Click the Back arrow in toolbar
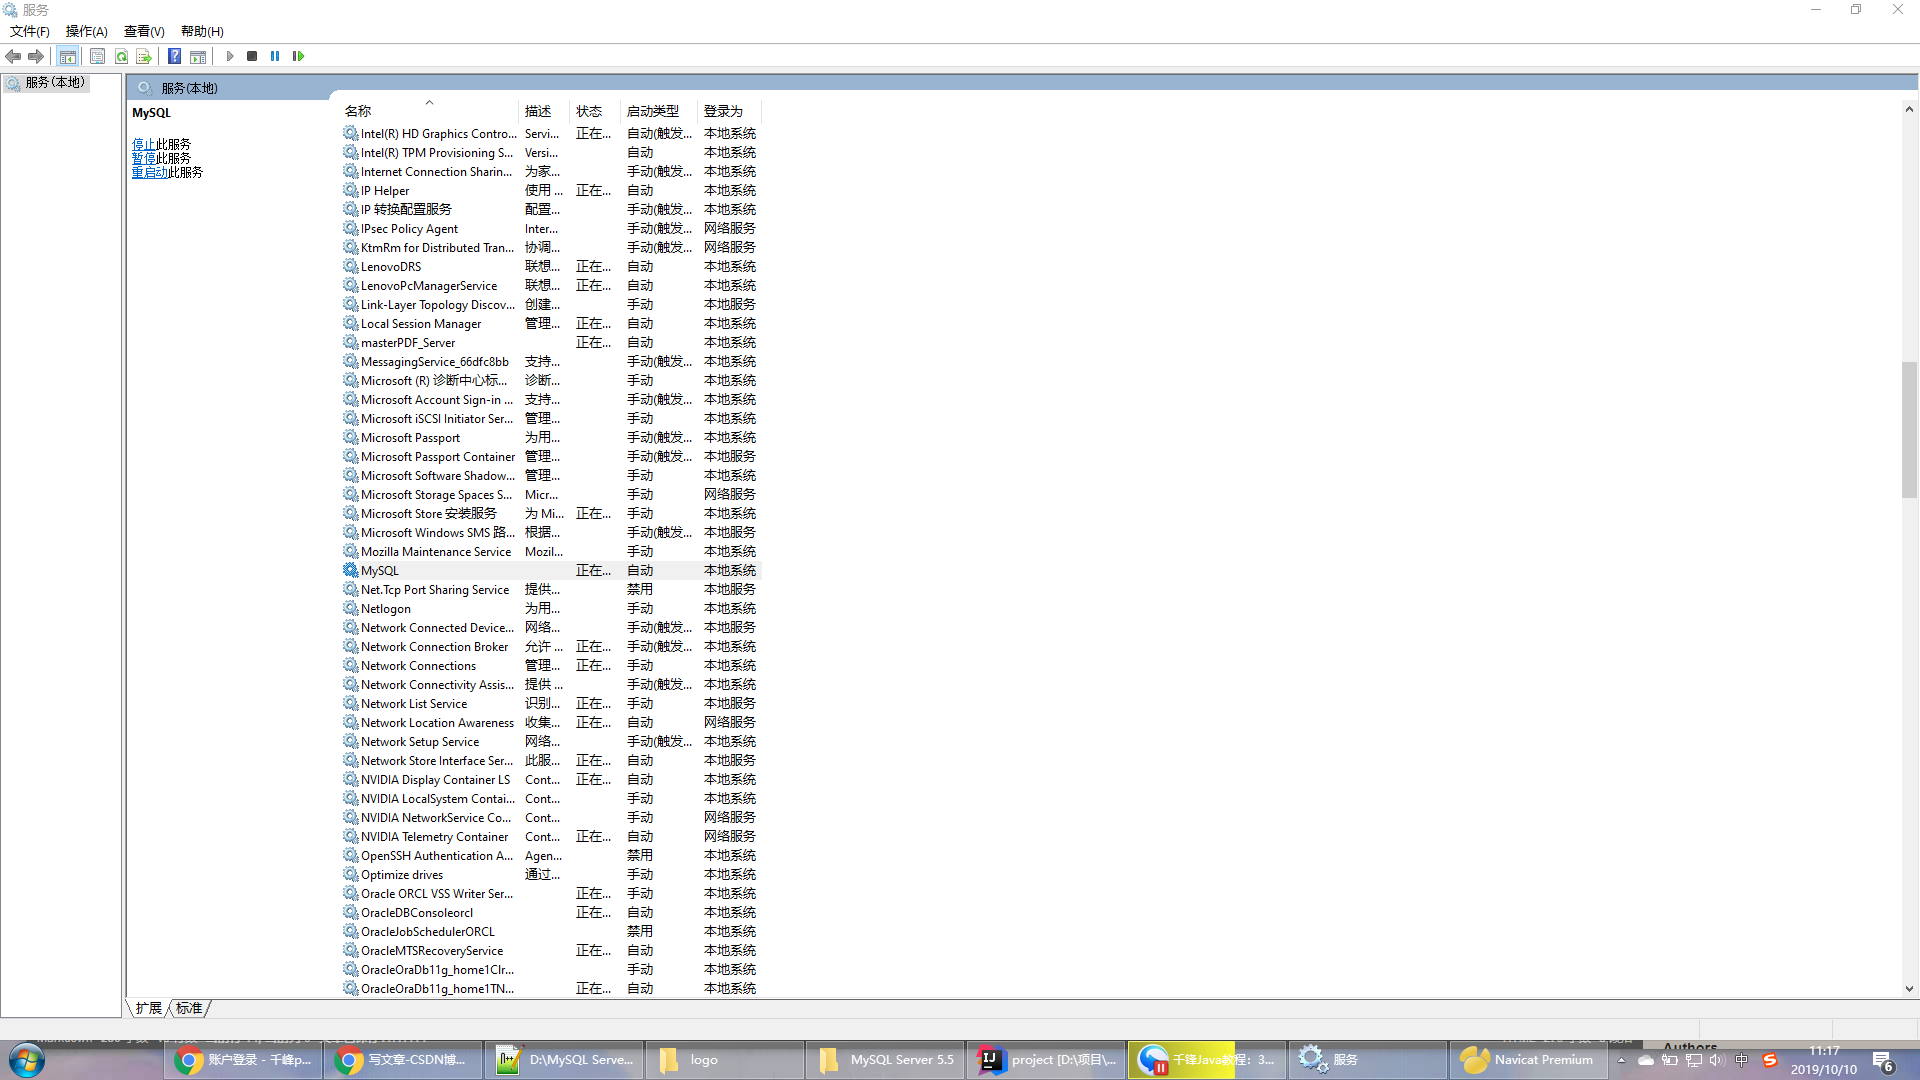The image size is (1920, 1080). pos(13,56)
